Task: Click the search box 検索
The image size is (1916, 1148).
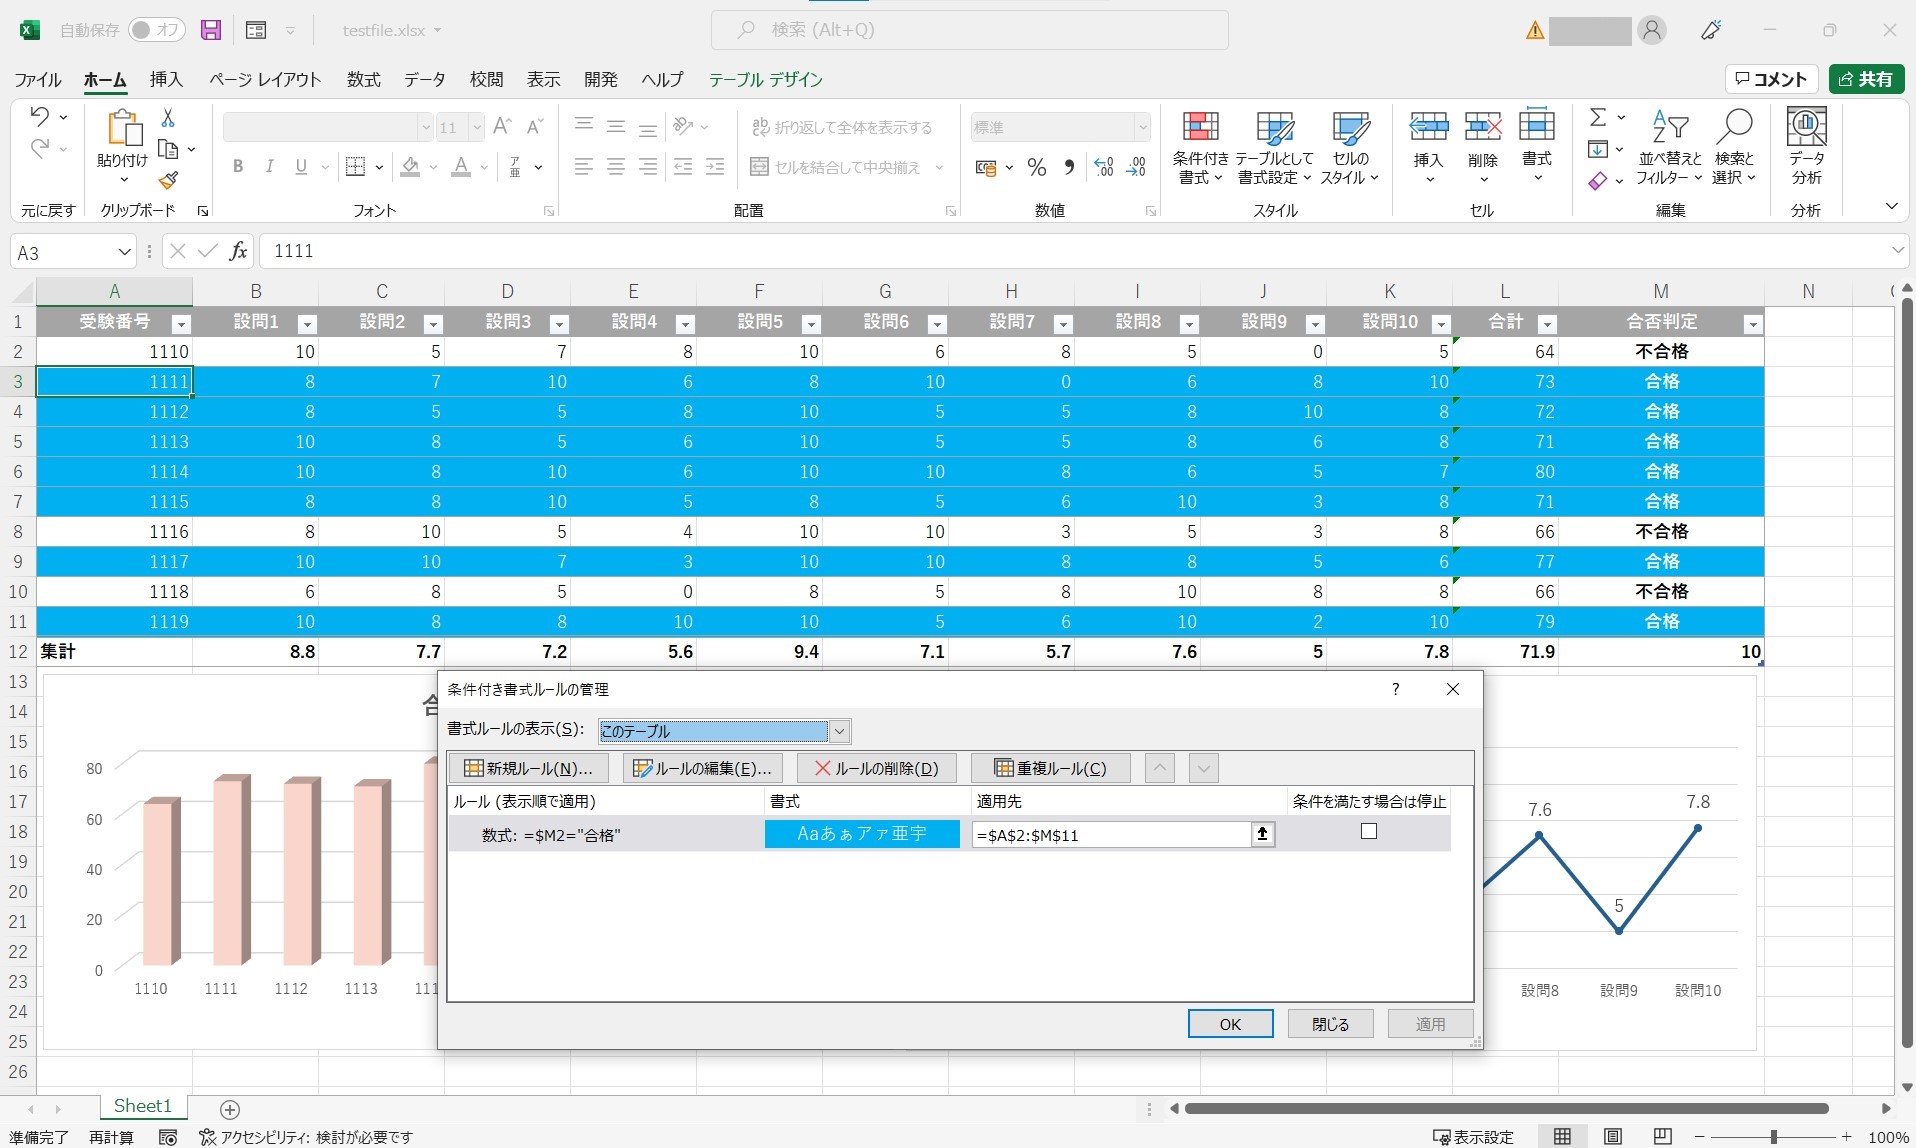Action: click(970, 30)
